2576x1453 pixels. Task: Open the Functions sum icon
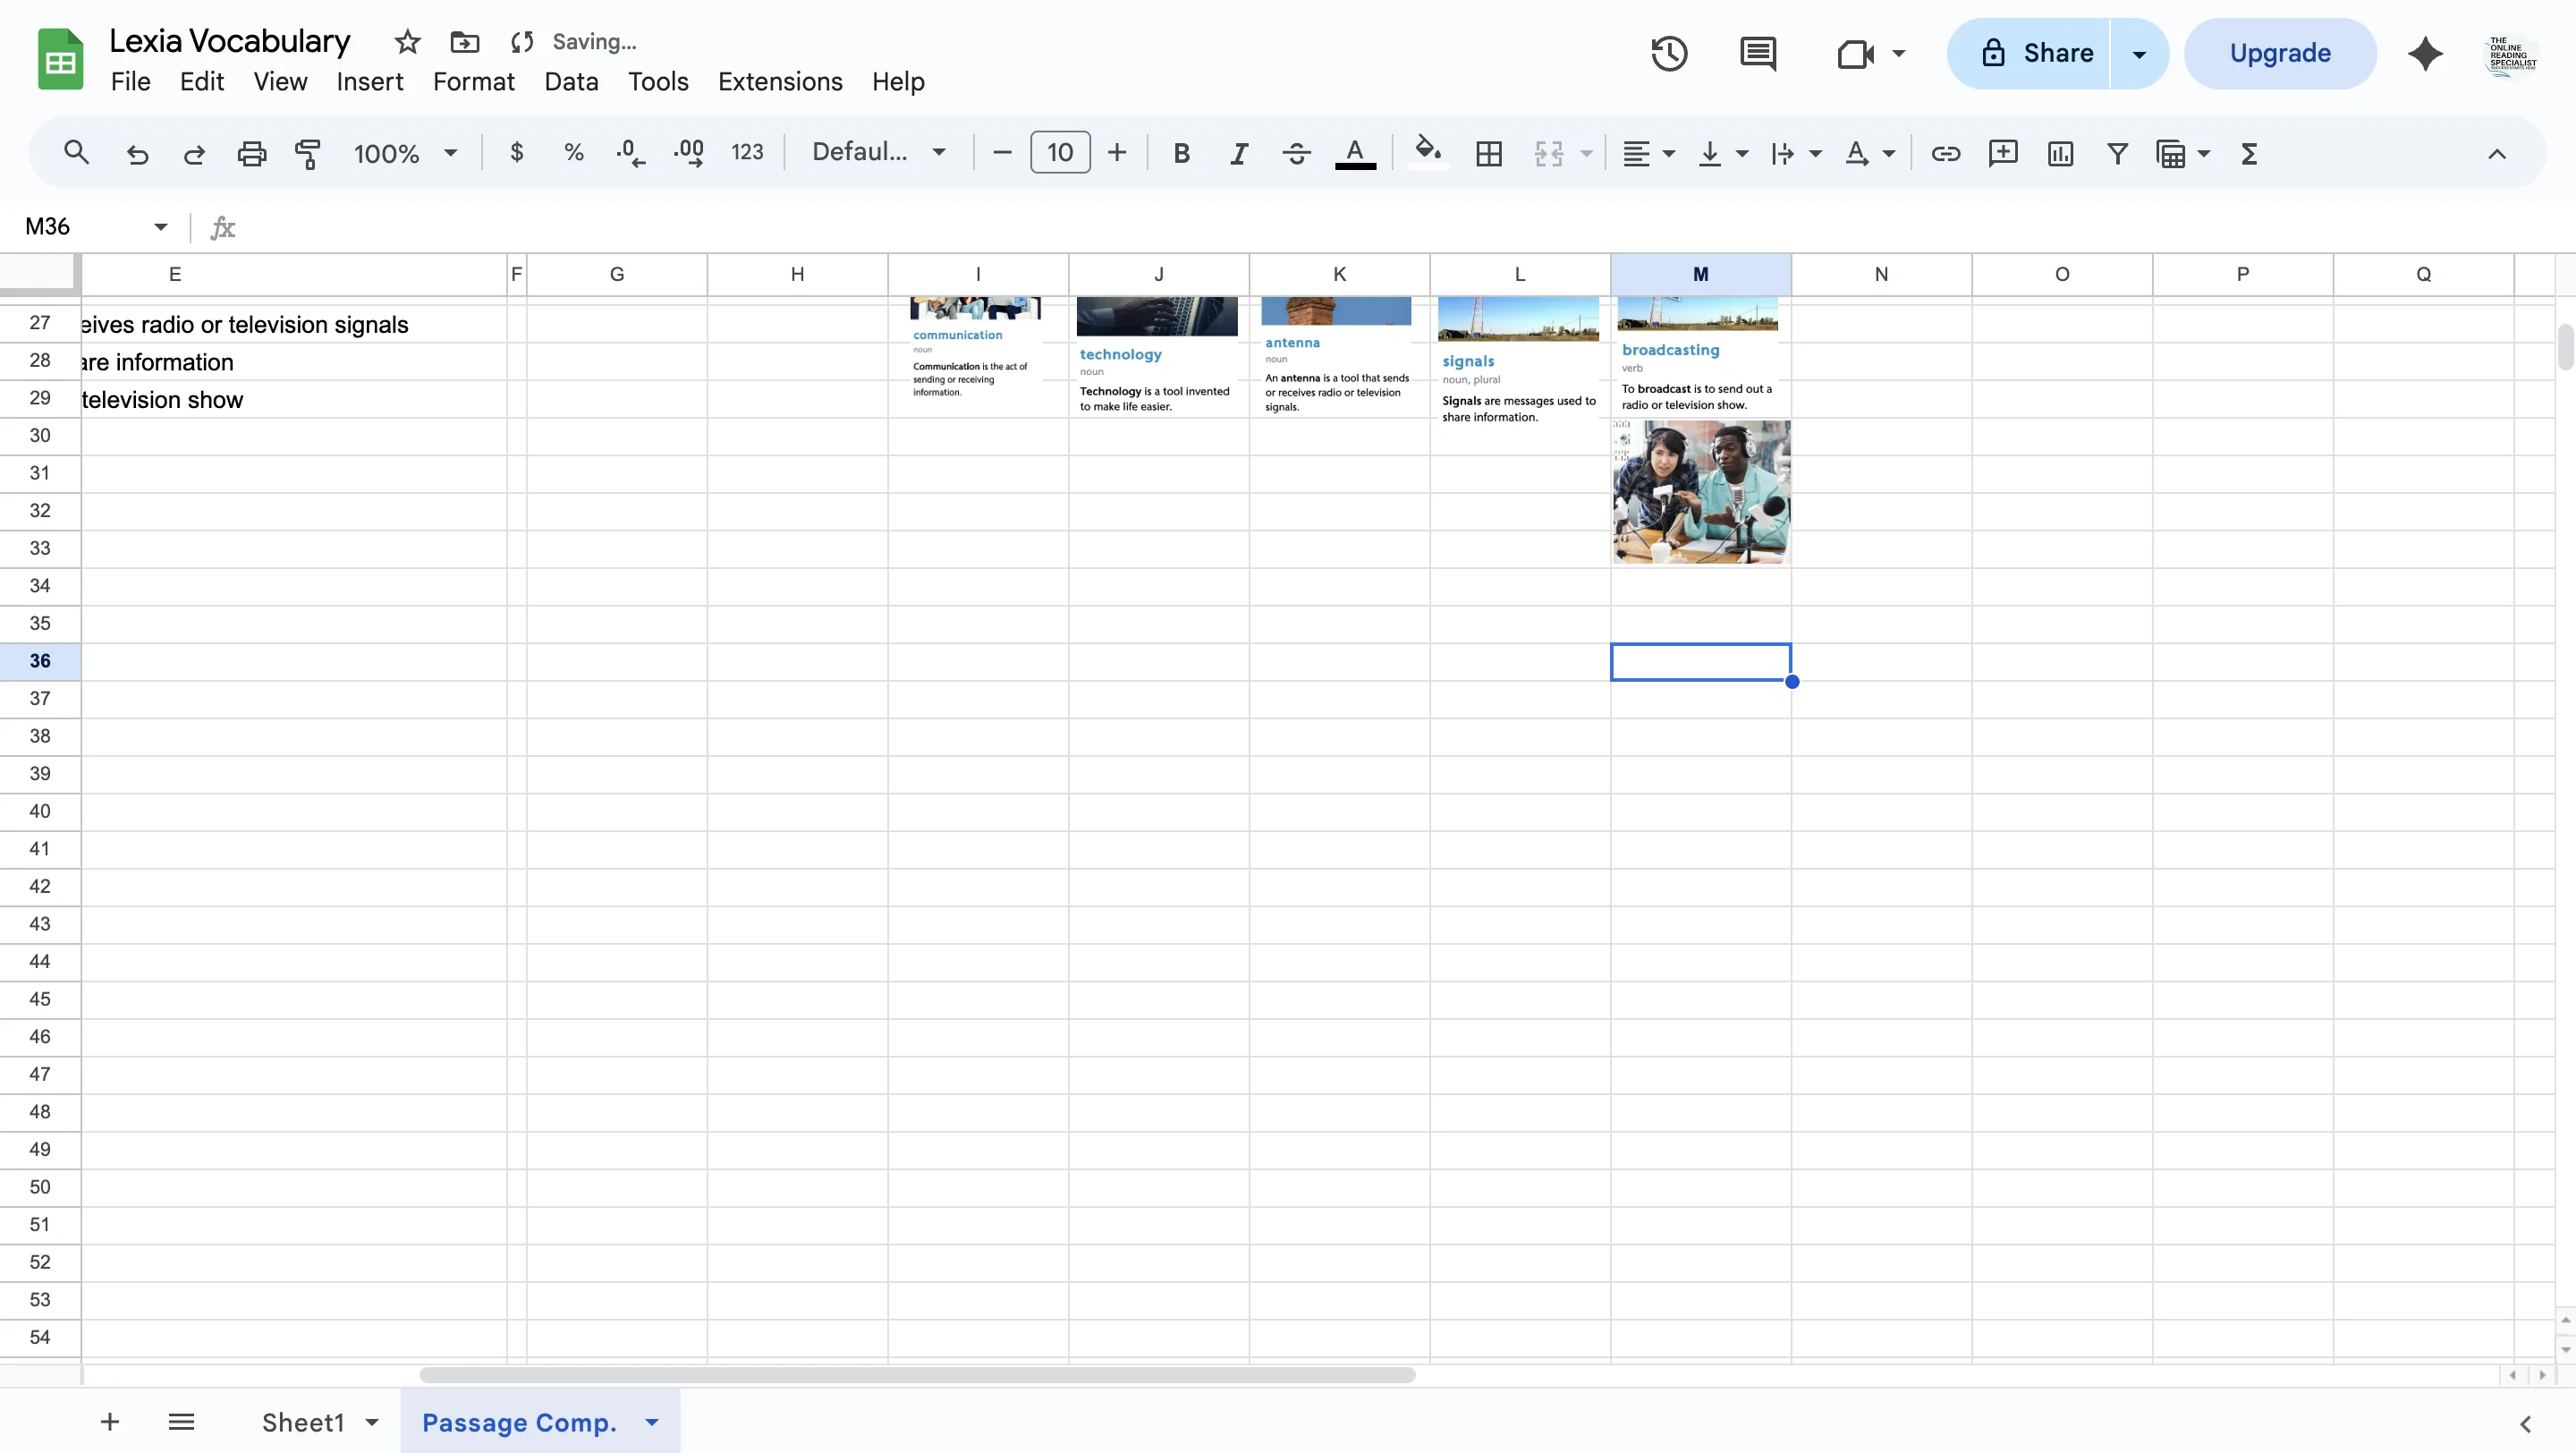2249,152
